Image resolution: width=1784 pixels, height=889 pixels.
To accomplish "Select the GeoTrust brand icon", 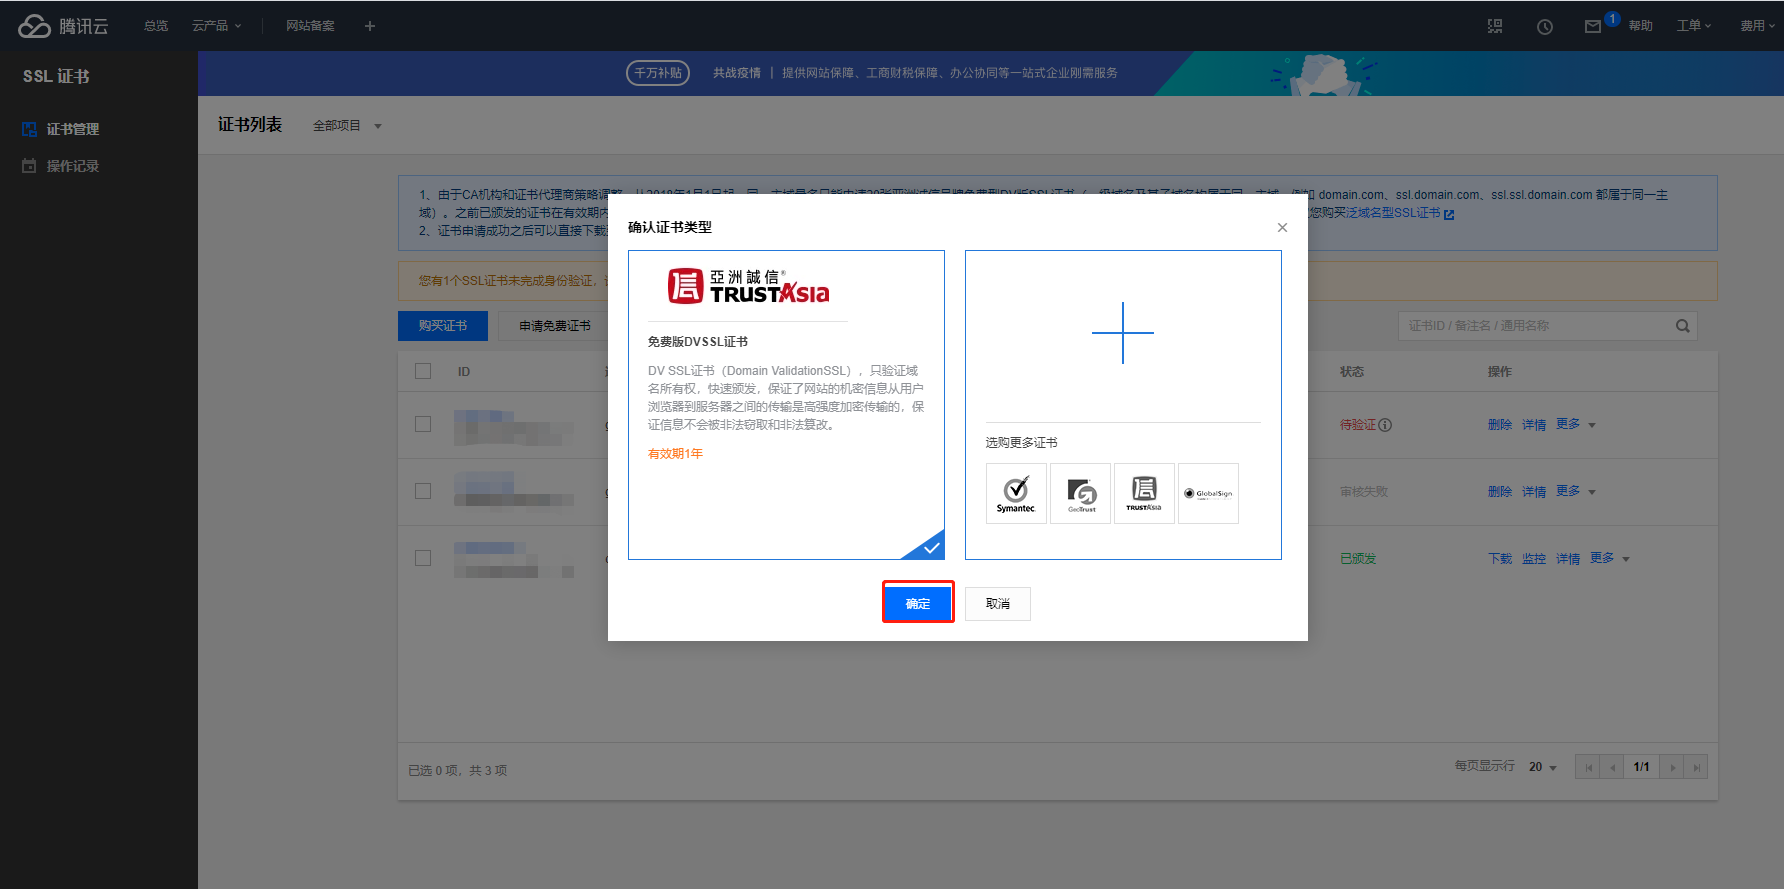I will 1080,493.
